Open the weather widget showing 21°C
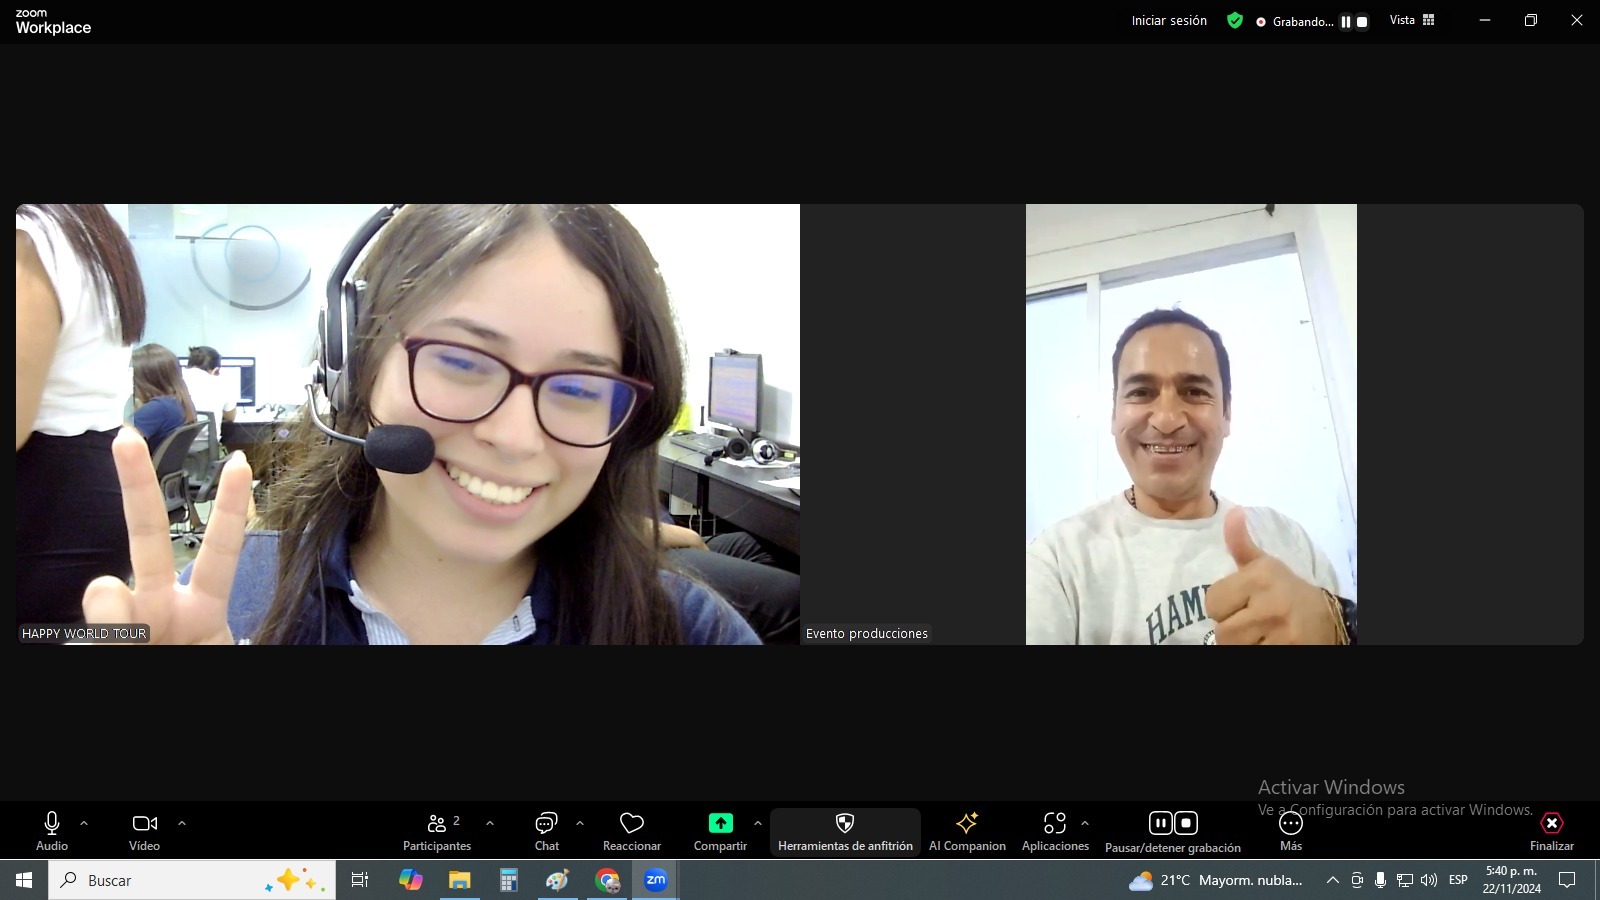Screen dimensions: 1600x900 coord(1215,880)
